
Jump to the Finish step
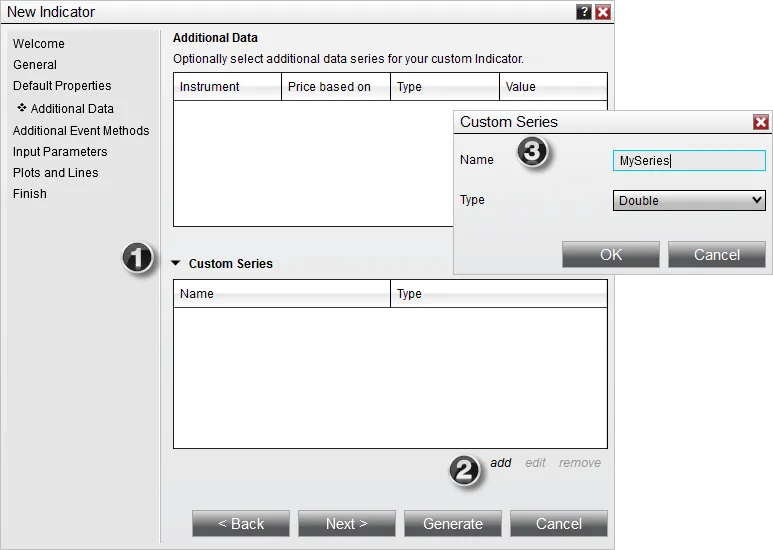point(30,194)
